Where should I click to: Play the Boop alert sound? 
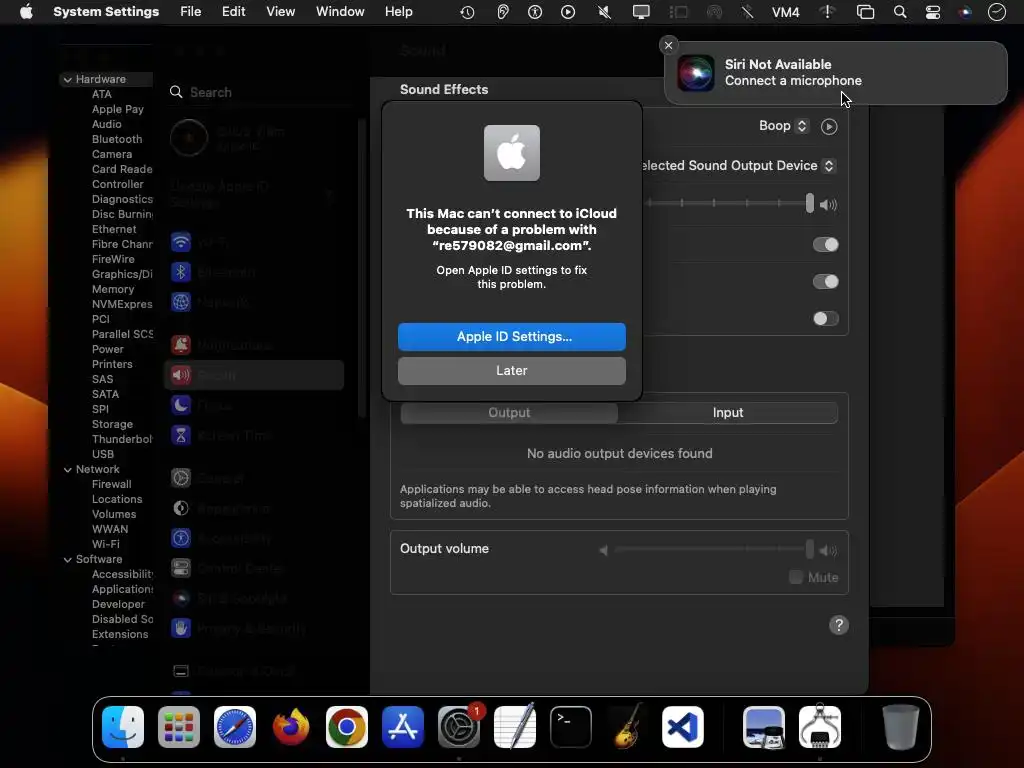[829, 127]
